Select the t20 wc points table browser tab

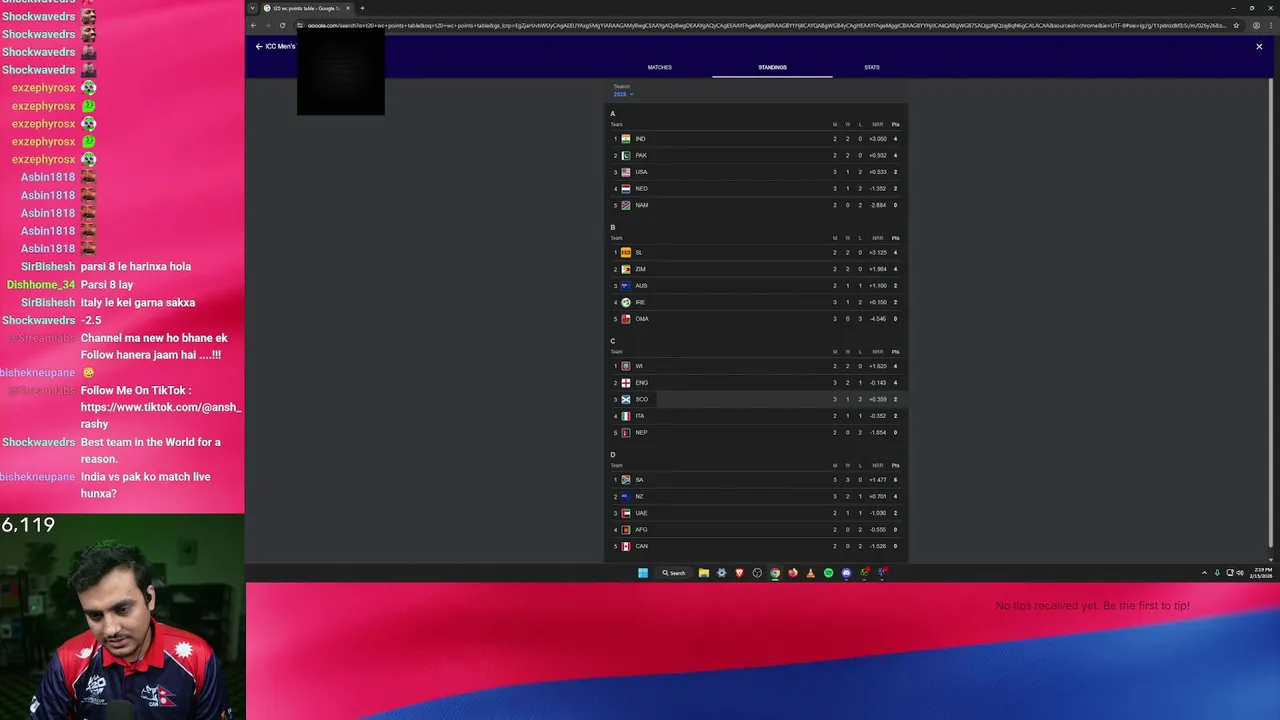[x=307, y=8]
